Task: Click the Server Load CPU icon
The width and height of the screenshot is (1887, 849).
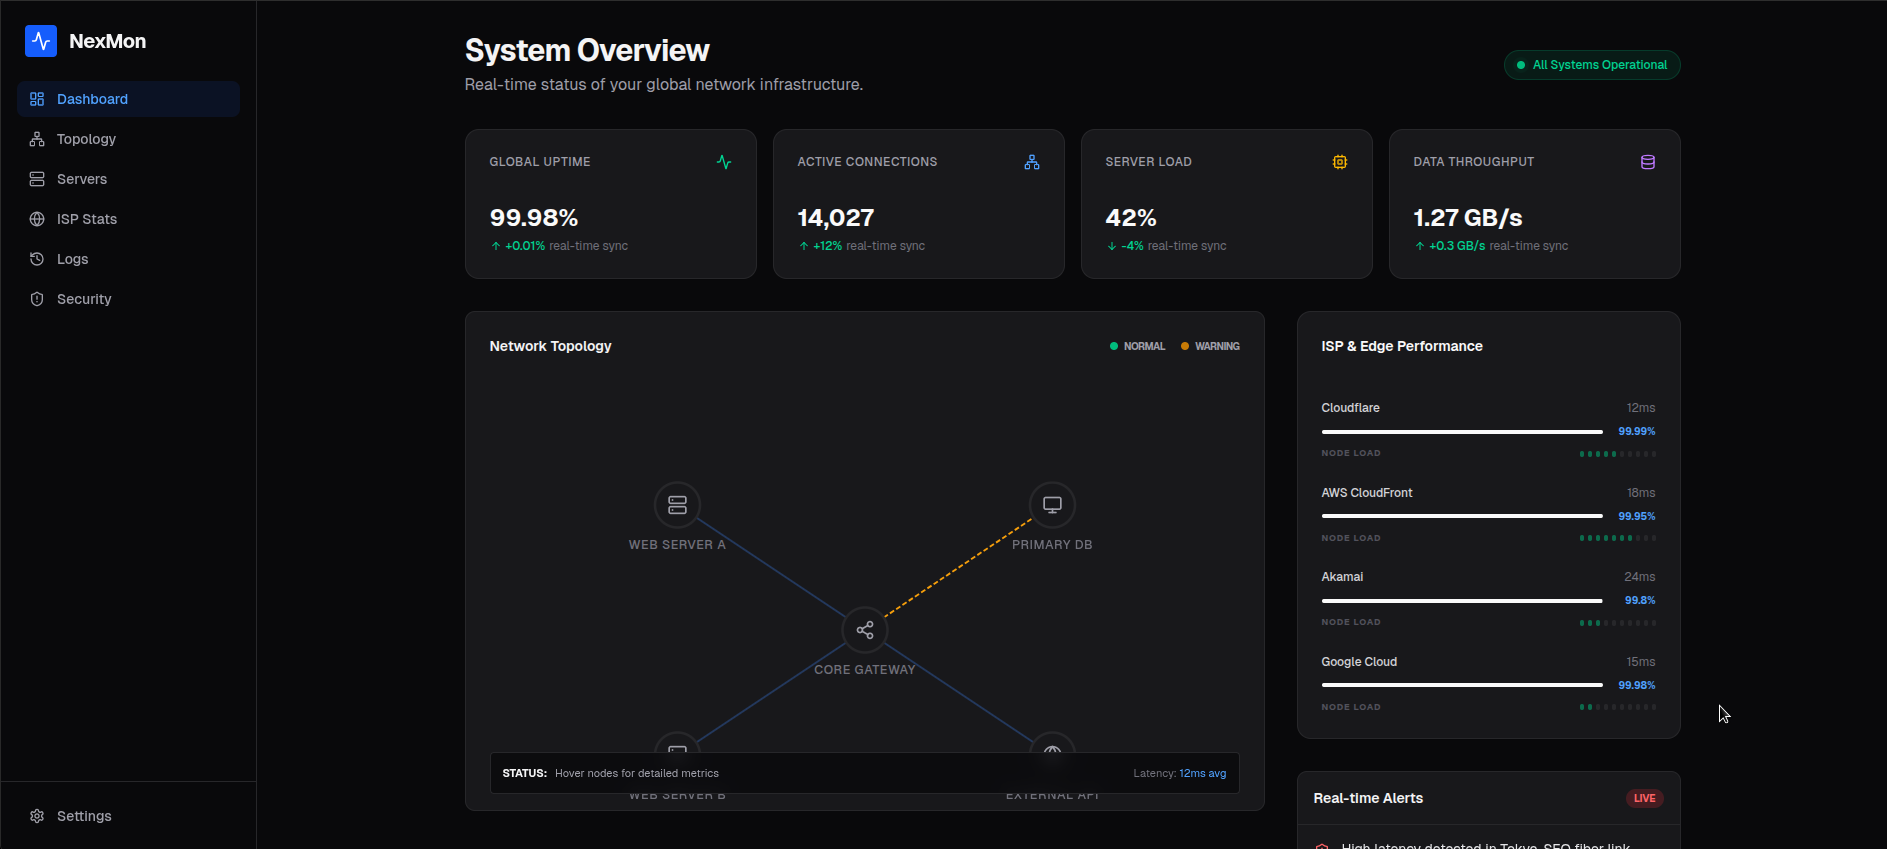Action: coord(1340,162)
